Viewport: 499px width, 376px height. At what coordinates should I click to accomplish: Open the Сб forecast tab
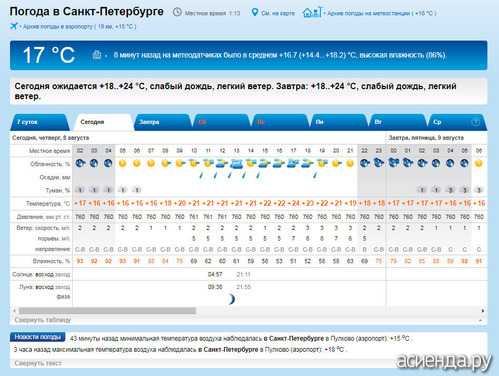pyautogui.click(x=222, y=122)
